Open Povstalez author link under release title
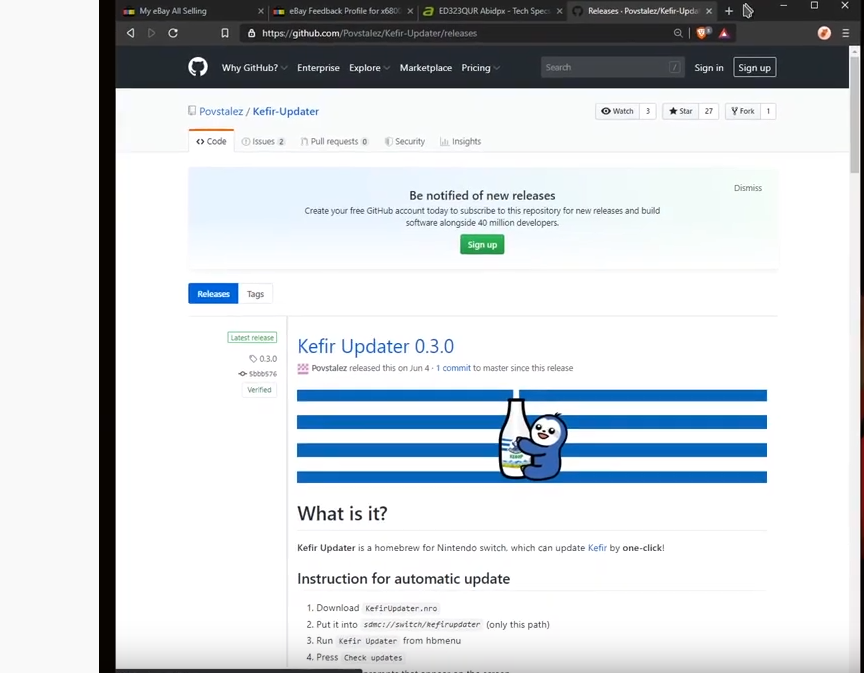Viewport: 864px width, 673px height. click(x=329, y=368)
